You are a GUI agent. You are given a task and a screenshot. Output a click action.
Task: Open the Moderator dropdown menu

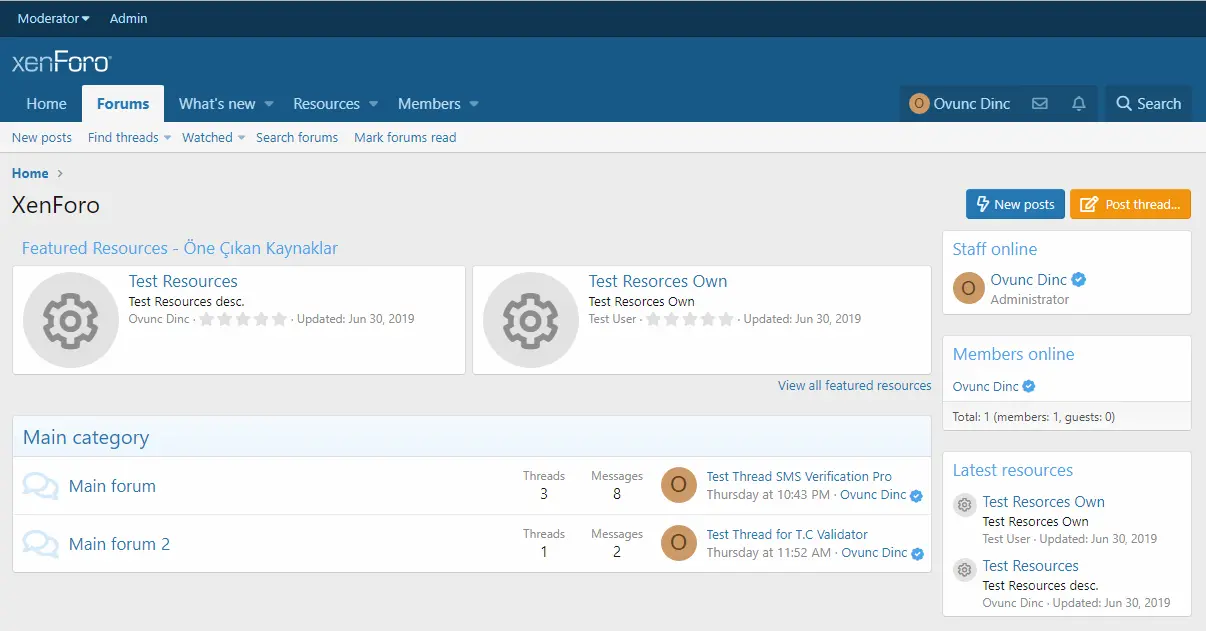53,19
